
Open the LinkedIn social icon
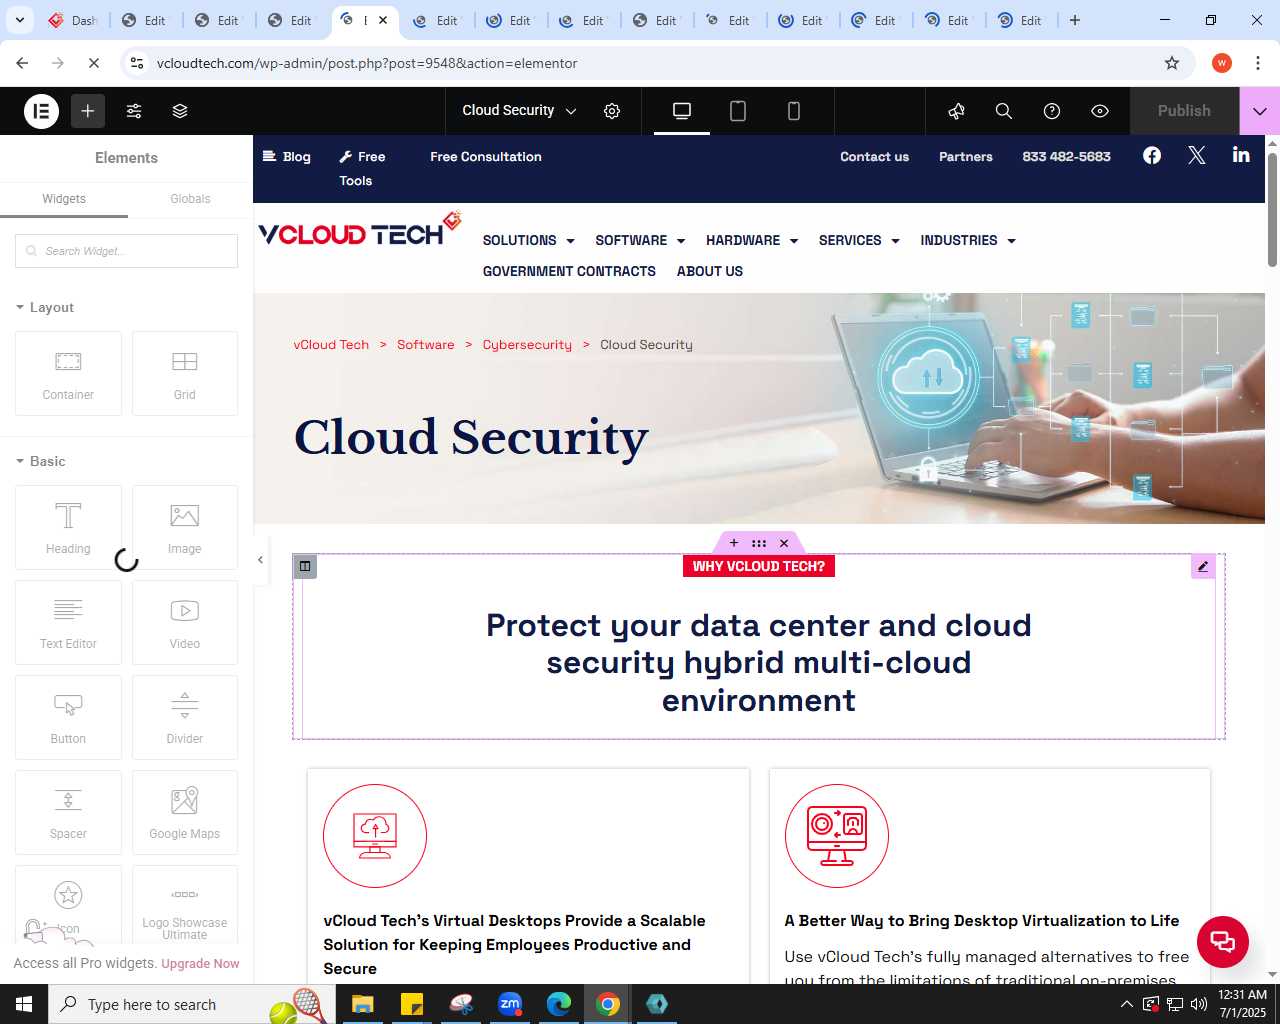point(1241,155)
